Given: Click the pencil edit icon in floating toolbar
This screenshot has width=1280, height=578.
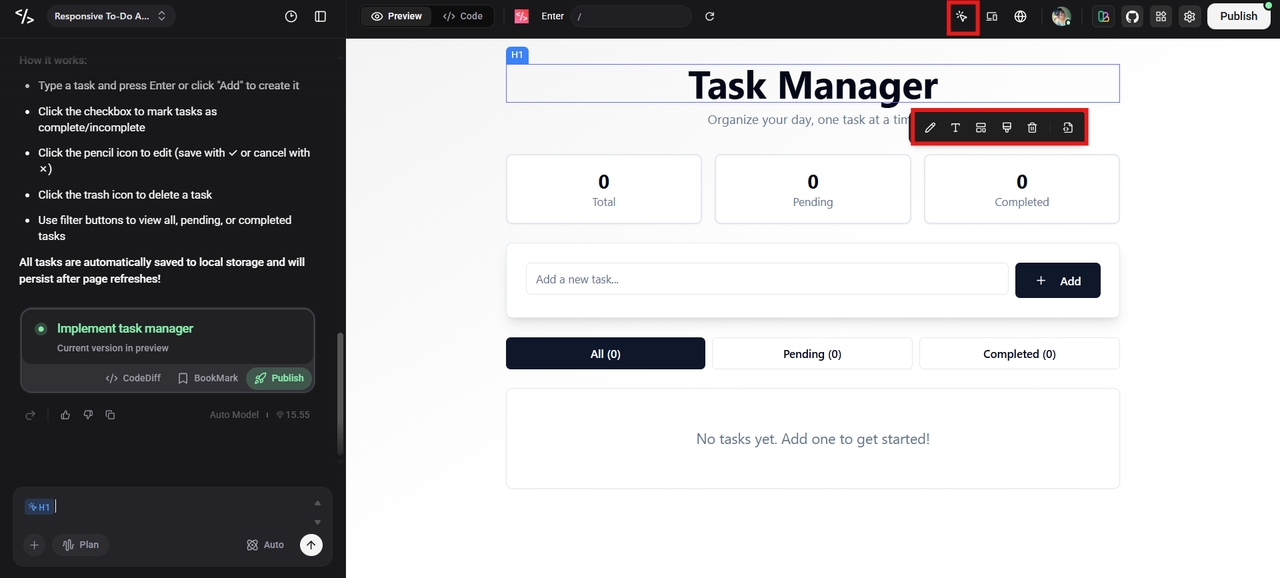Looking at the screenshot, I should click(930, 128).
